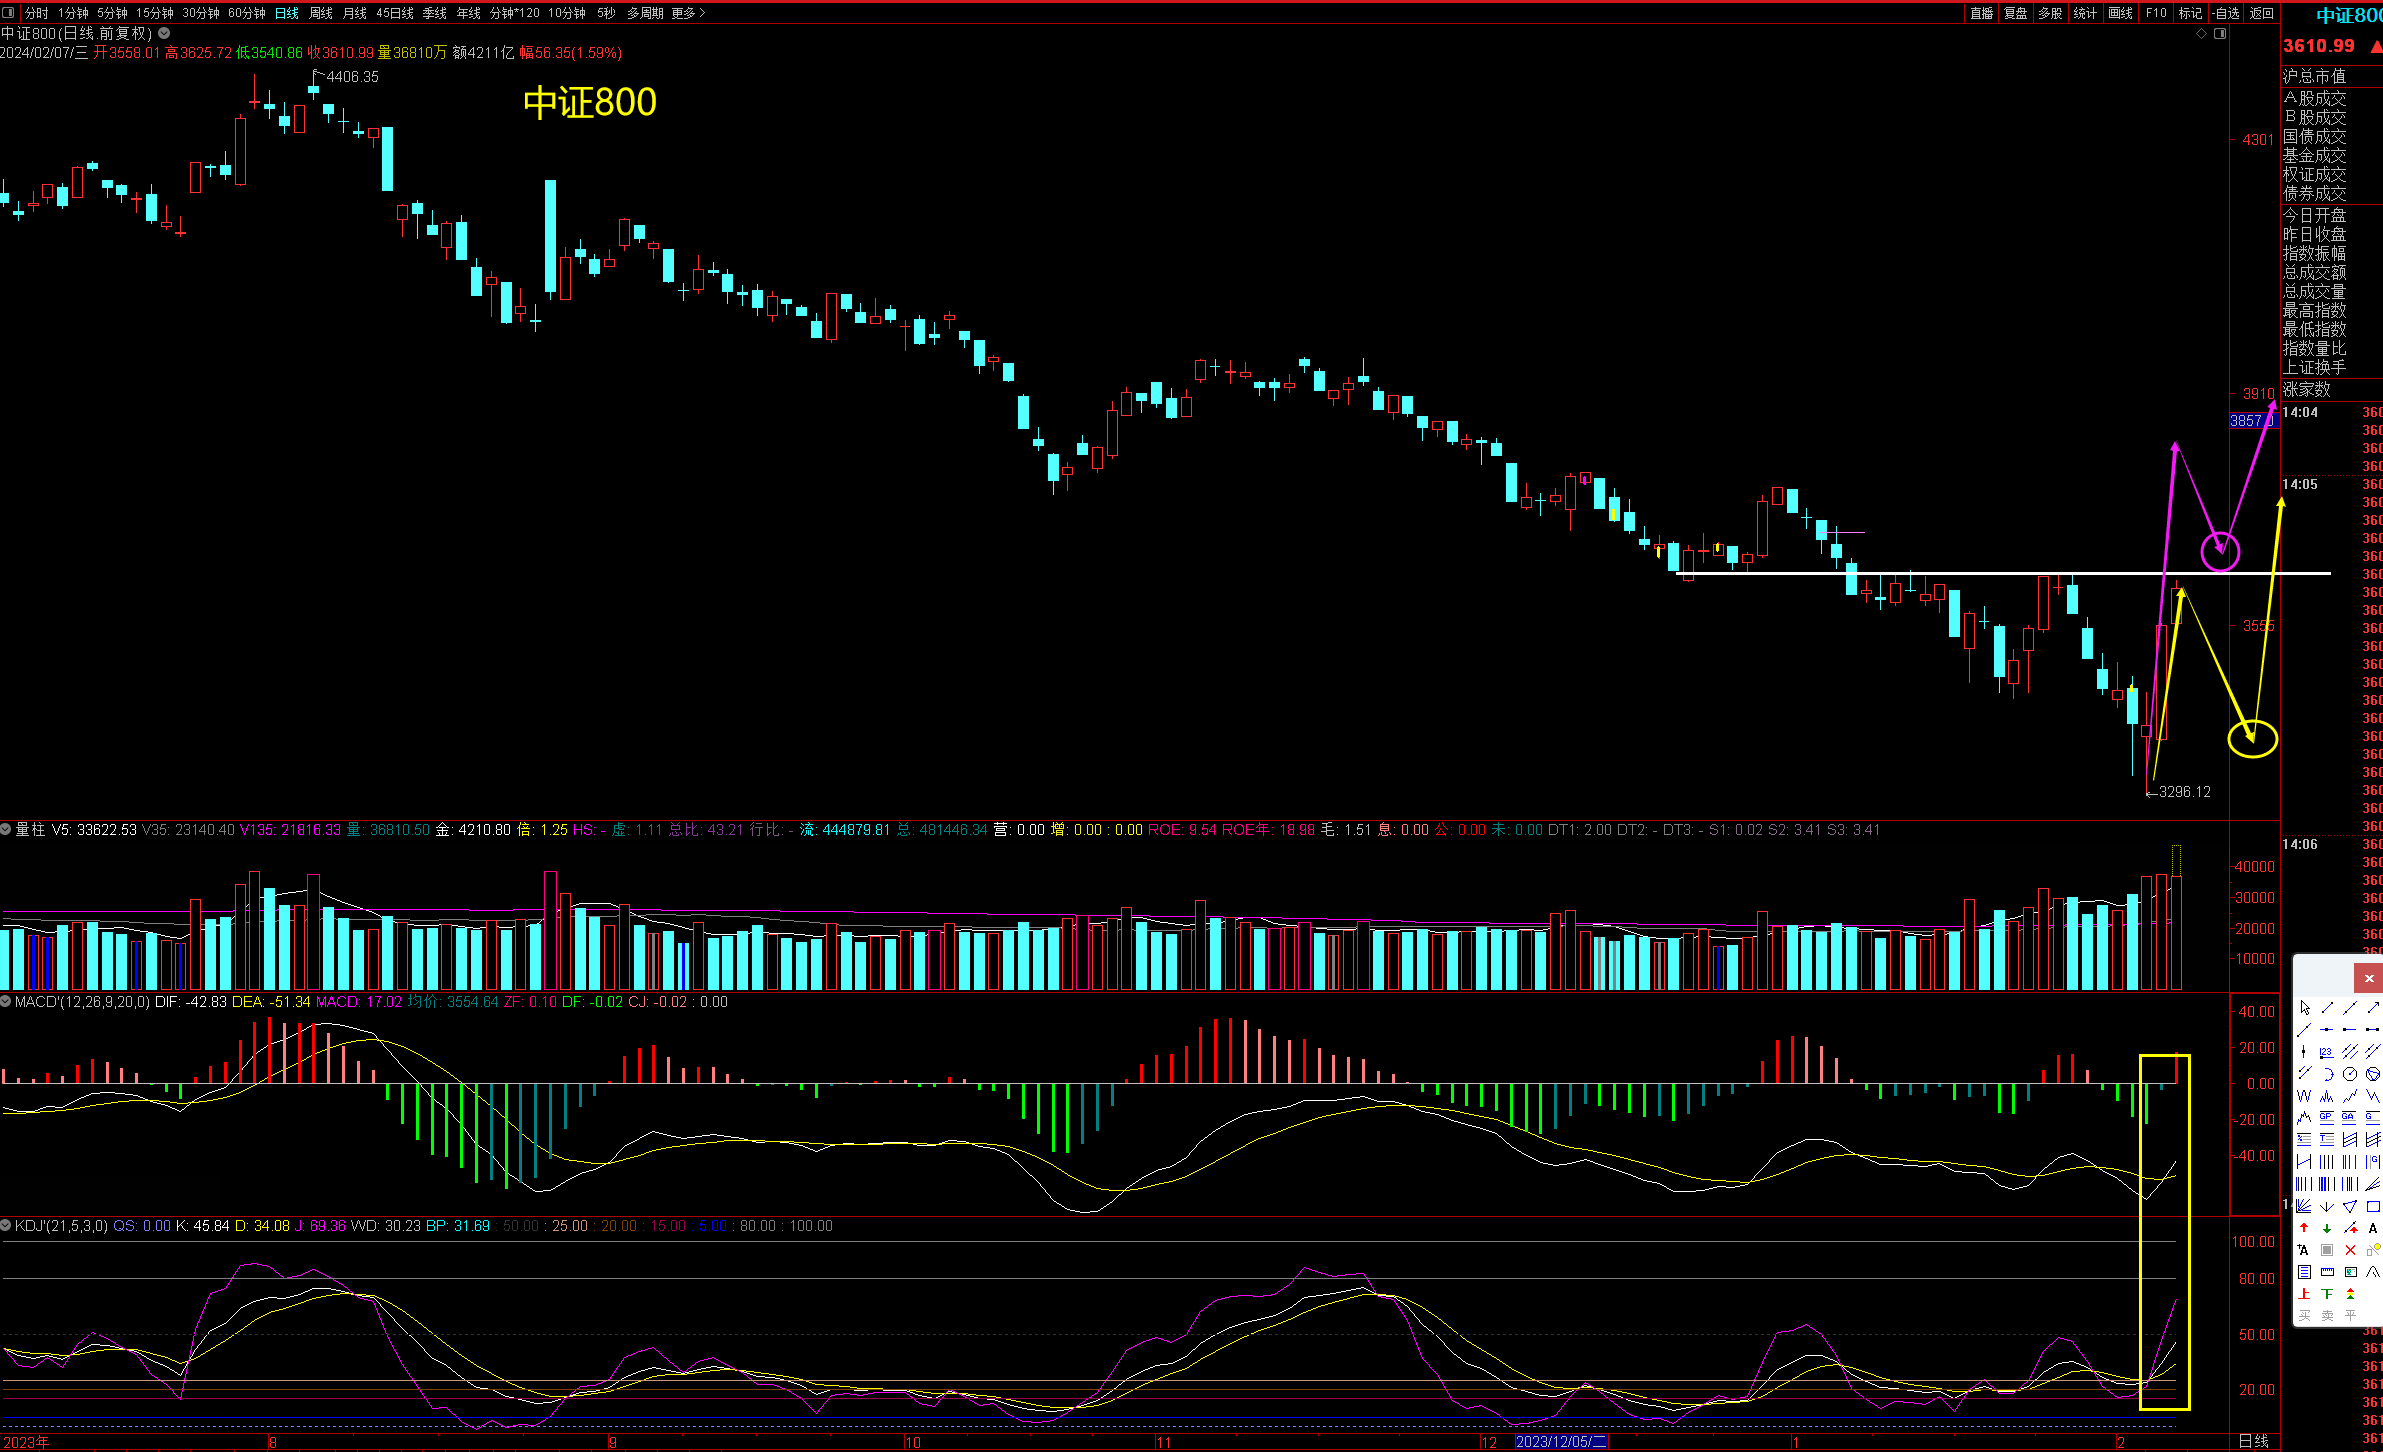Switch to the 60分钟 period tab
The width and height of the screenshot is (2383, 1452).
pos(246,13)
